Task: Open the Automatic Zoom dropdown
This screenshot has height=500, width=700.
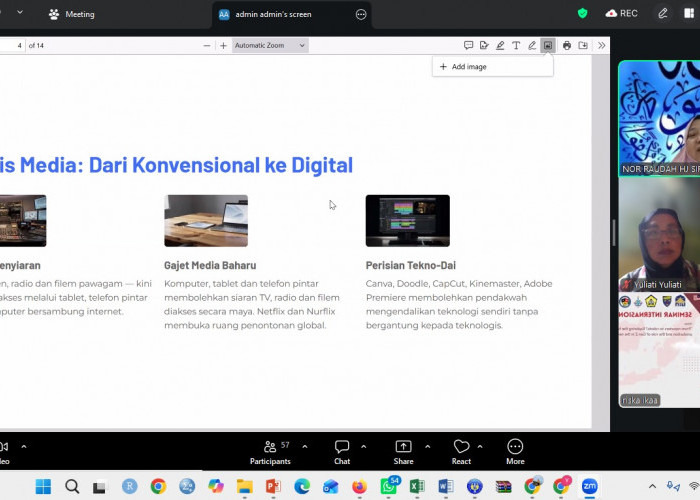Action: (x=270, y=46)
